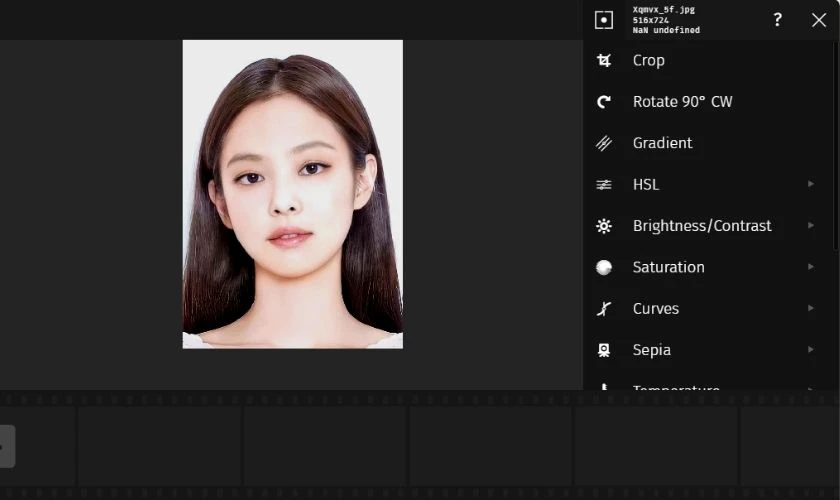Select the Crop tool icon
840x500 pixels.
coord(604,61)
